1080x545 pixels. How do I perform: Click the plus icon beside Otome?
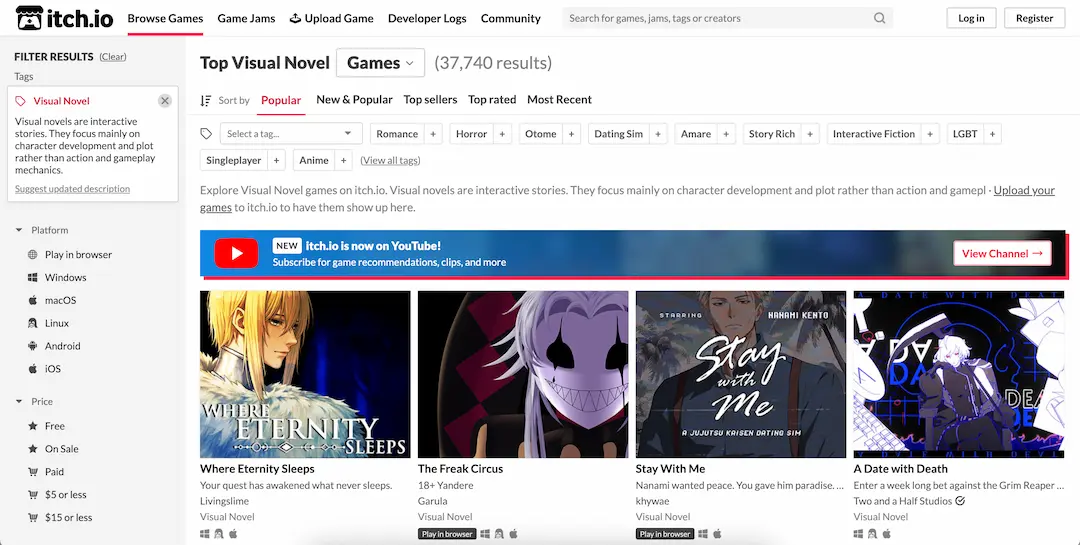(572, 134)
